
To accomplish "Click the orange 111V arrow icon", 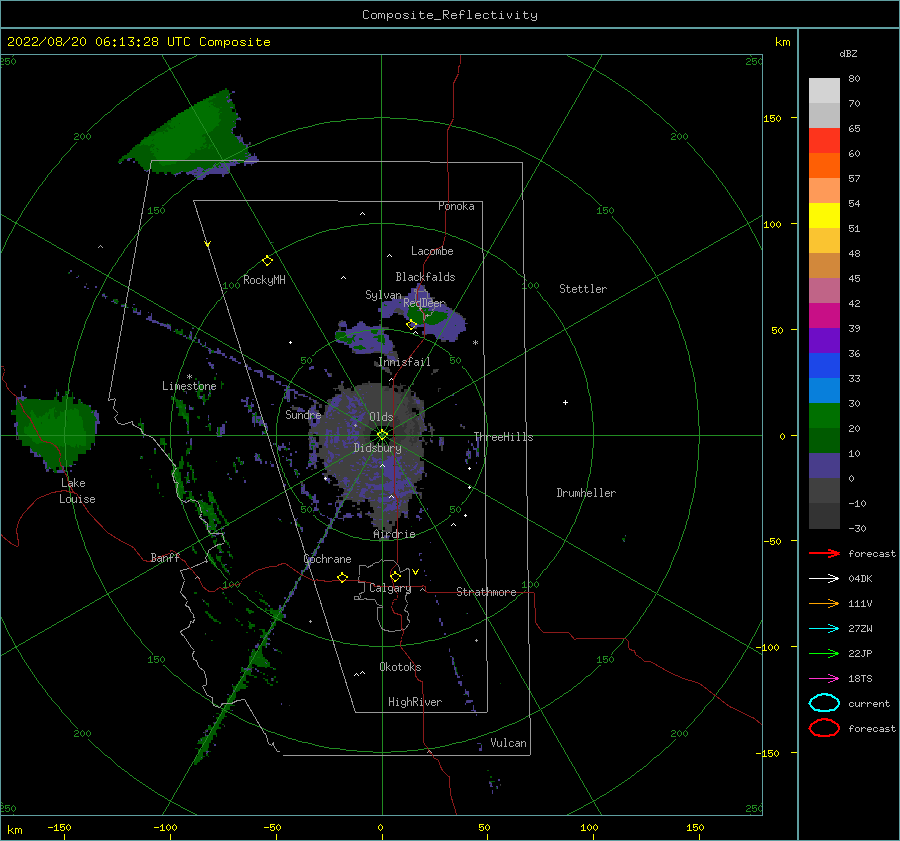I will (x=824, y=603).
